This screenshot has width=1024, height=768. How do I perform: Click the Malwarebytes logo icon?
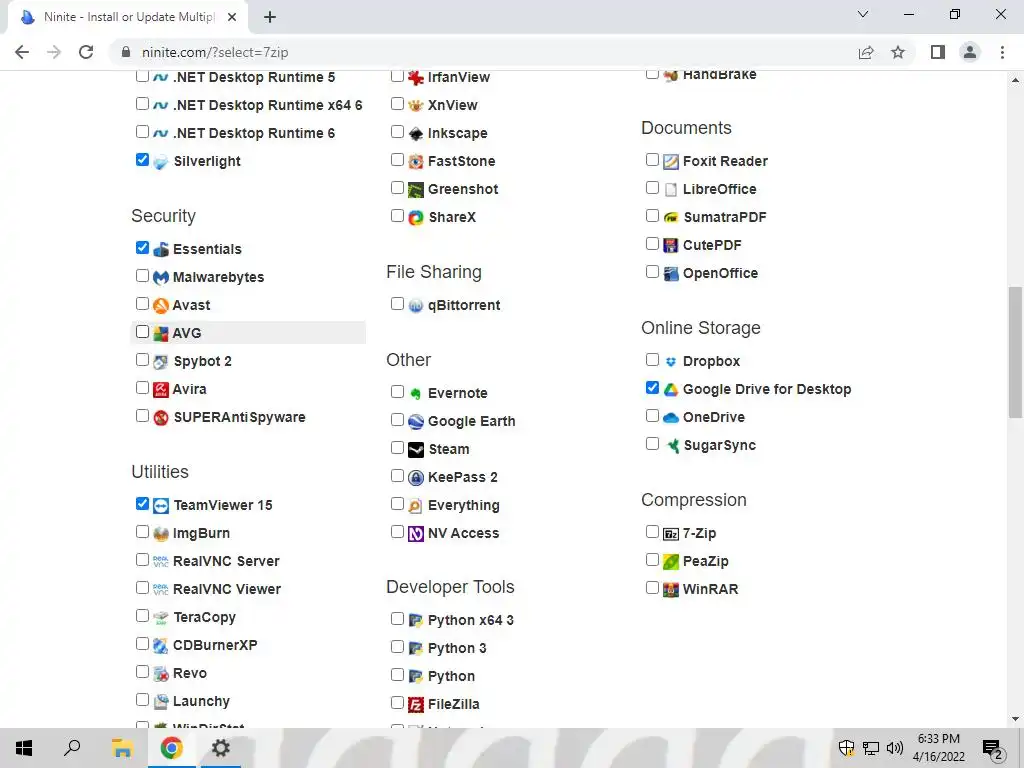(x=161, y=278)
